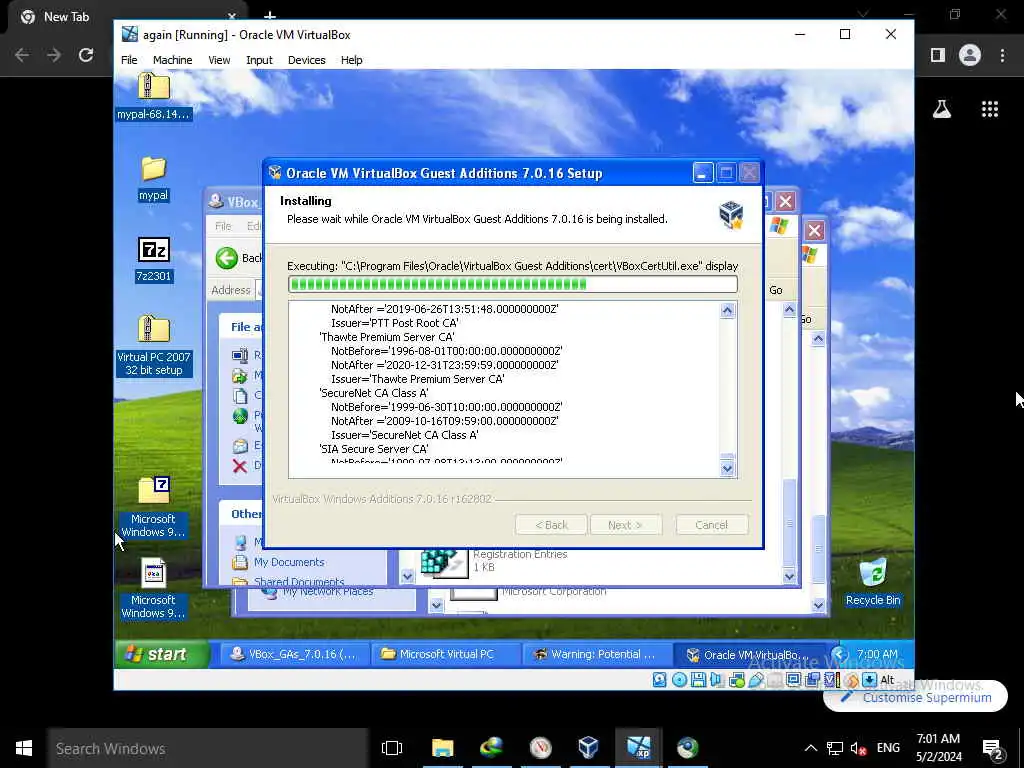Image resolution: width=1024 pixels, height=768 pixels.
Task: Show hidden XP tray icons using the arrow
Action: (840, 654)
